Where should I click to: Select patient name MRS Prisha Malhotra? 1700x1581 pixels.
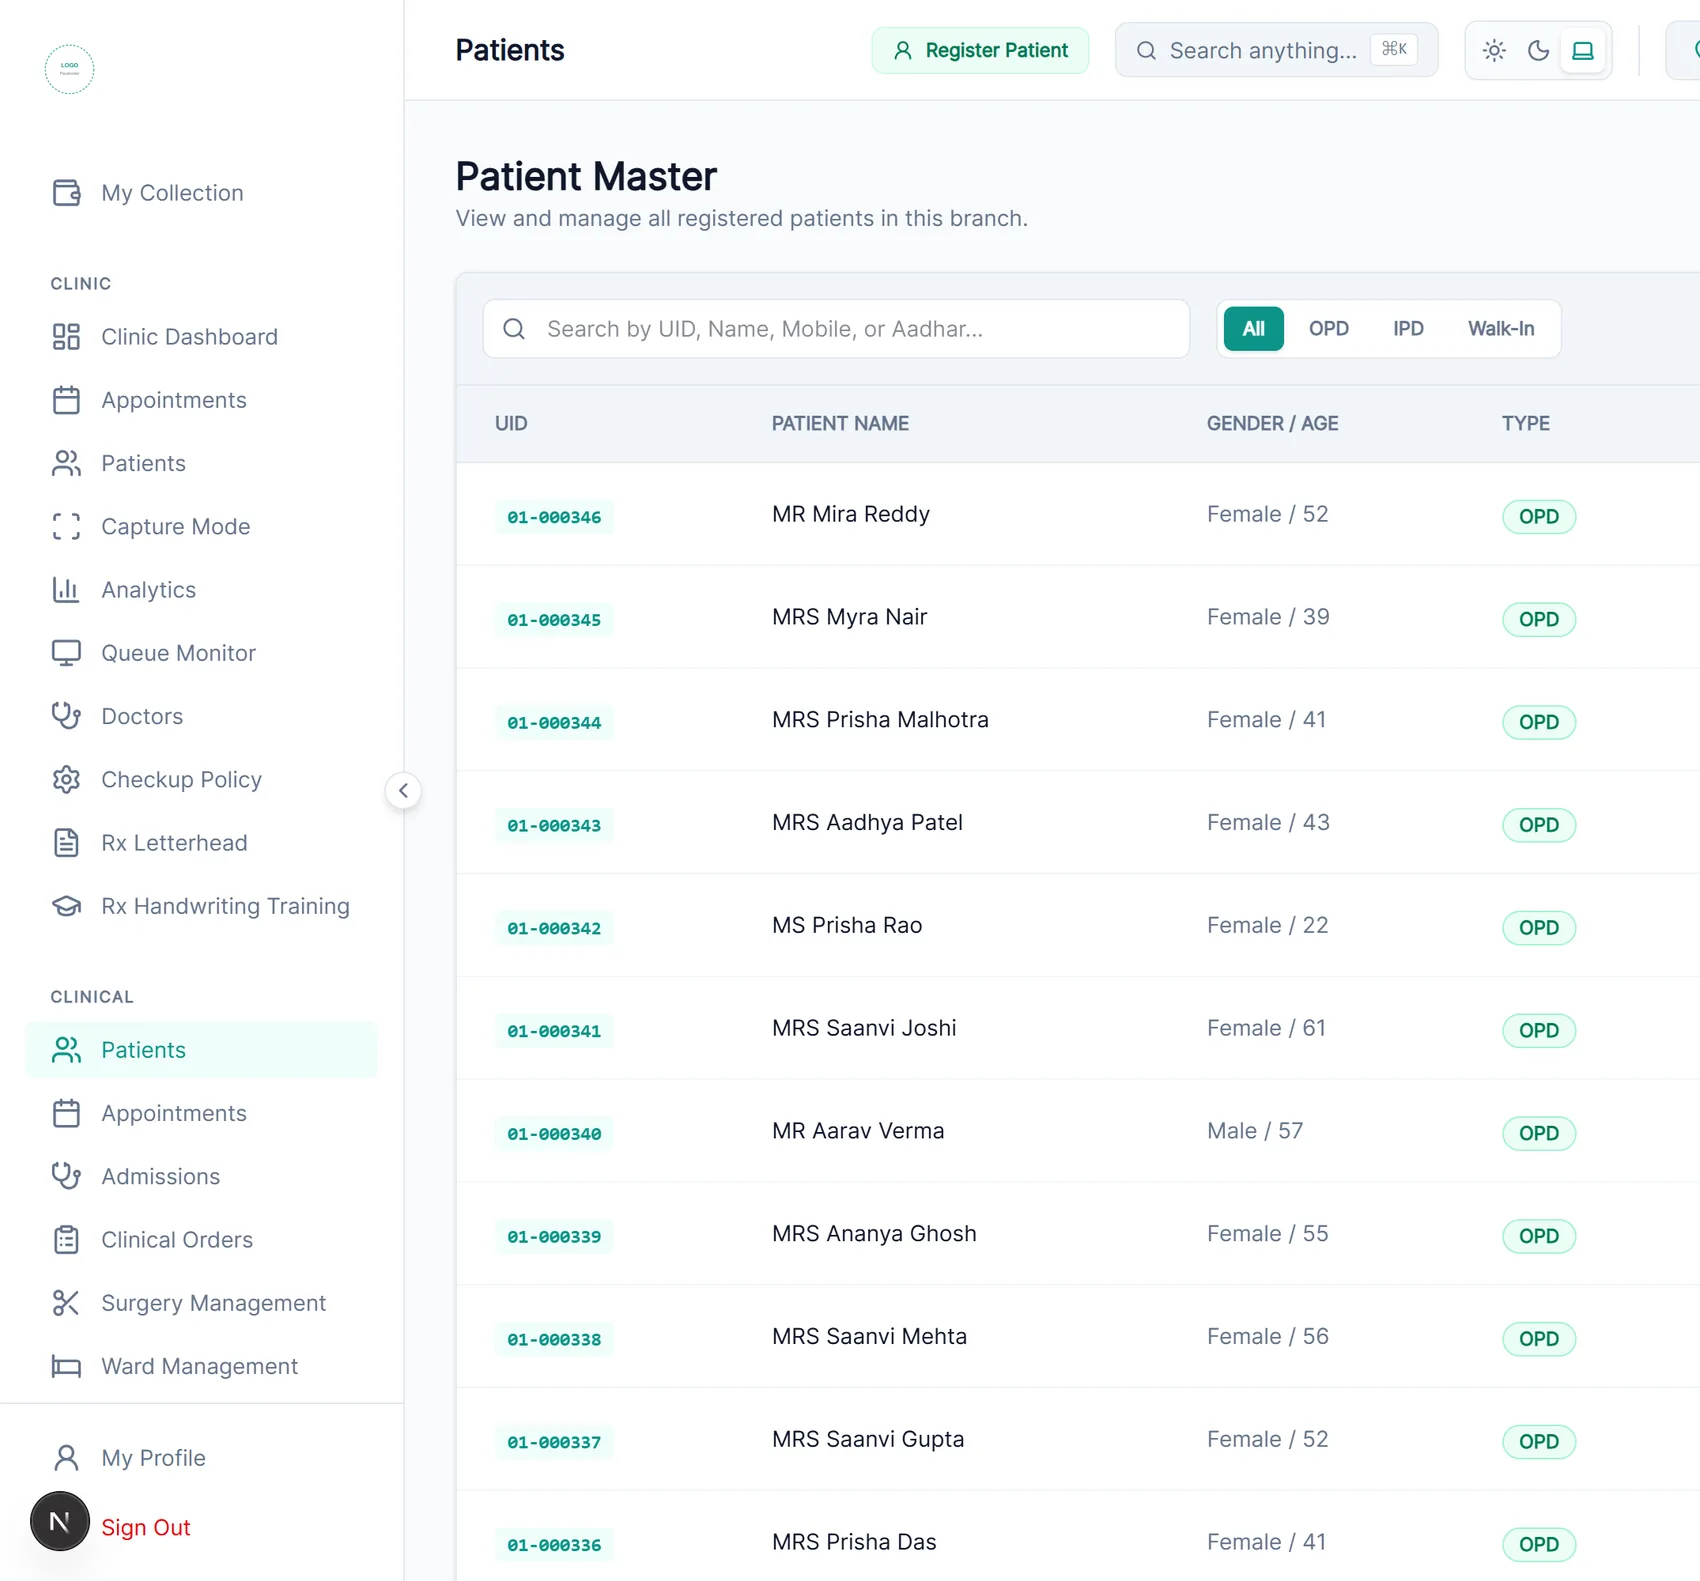(x=880, y=720)
